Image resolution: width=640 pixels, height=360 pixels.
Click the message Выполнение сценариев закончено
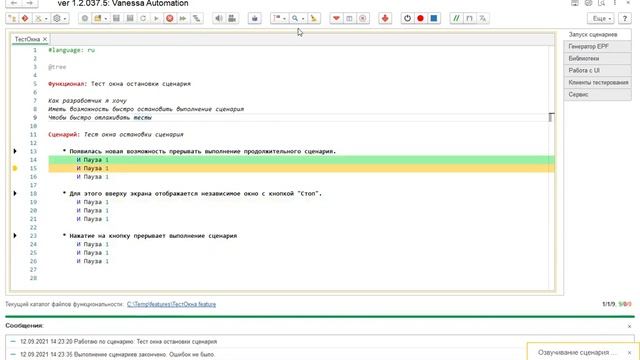[x=118, y=354]
